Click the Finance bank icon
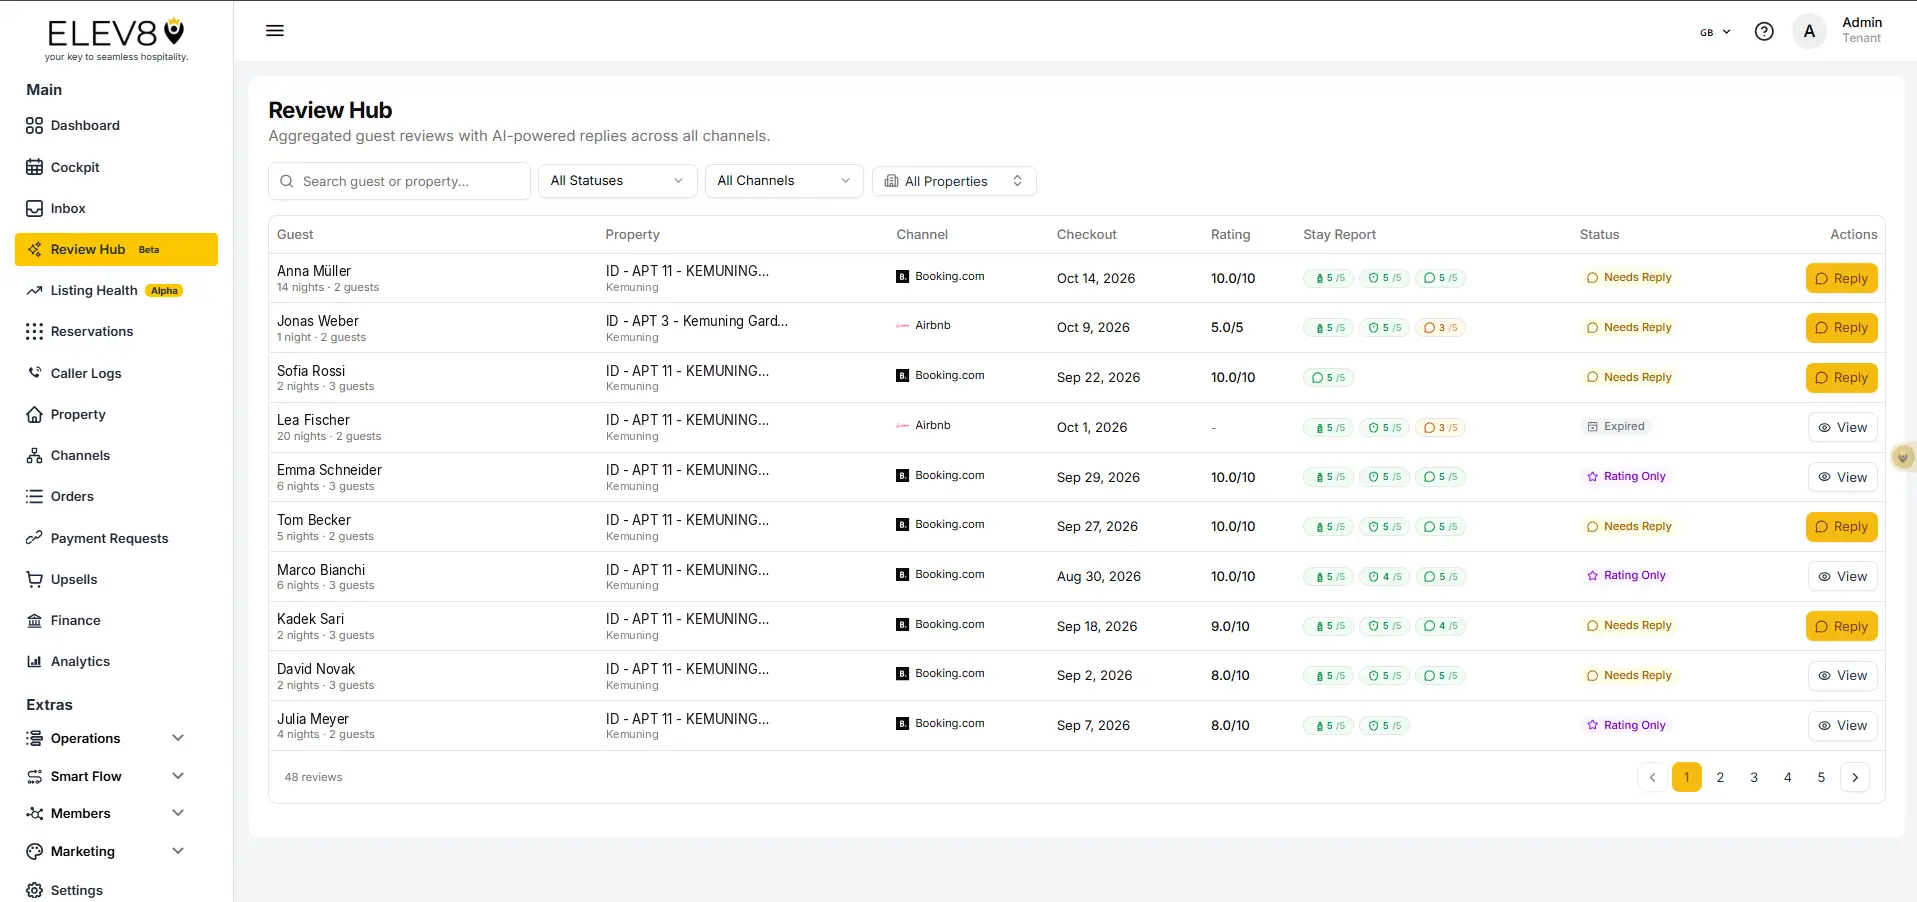 point(34,620)
